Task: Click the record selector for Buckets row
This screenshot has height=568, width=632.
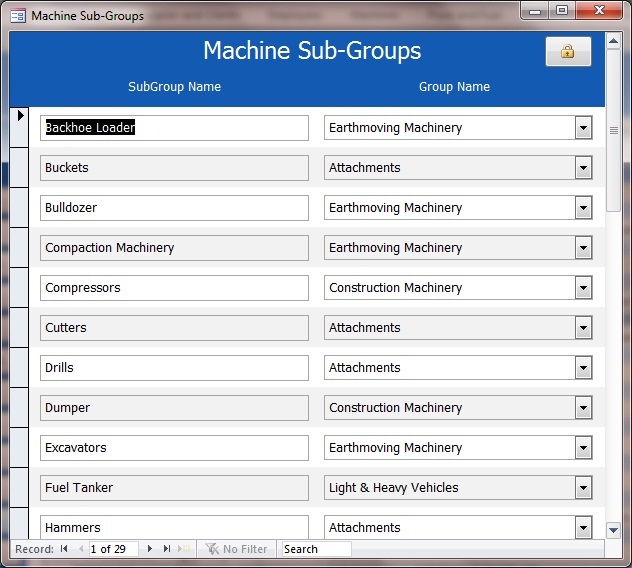Action: [x=19, y=167]
